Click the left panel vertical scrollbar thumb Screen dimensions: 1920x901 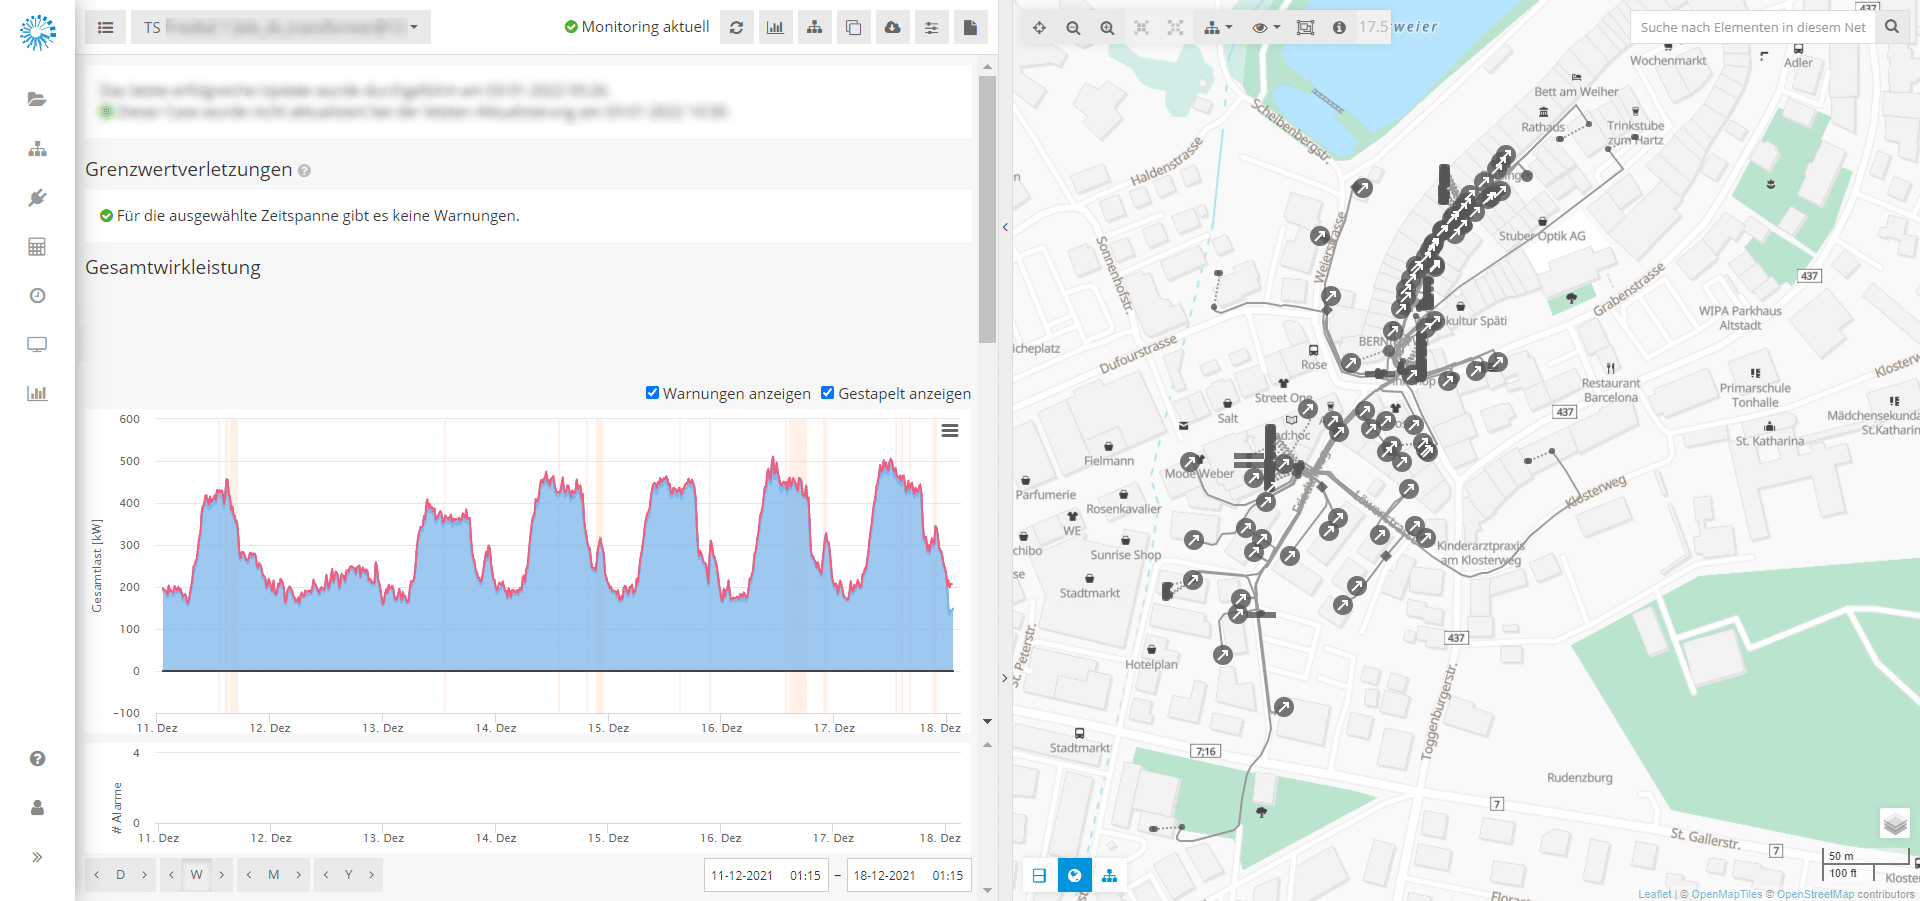[x=987, y=210]
